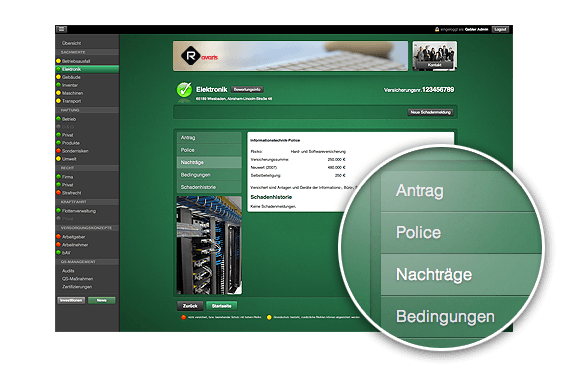
Task: Click the Versicherungssumme row in the policy panel
Action: 298,160
